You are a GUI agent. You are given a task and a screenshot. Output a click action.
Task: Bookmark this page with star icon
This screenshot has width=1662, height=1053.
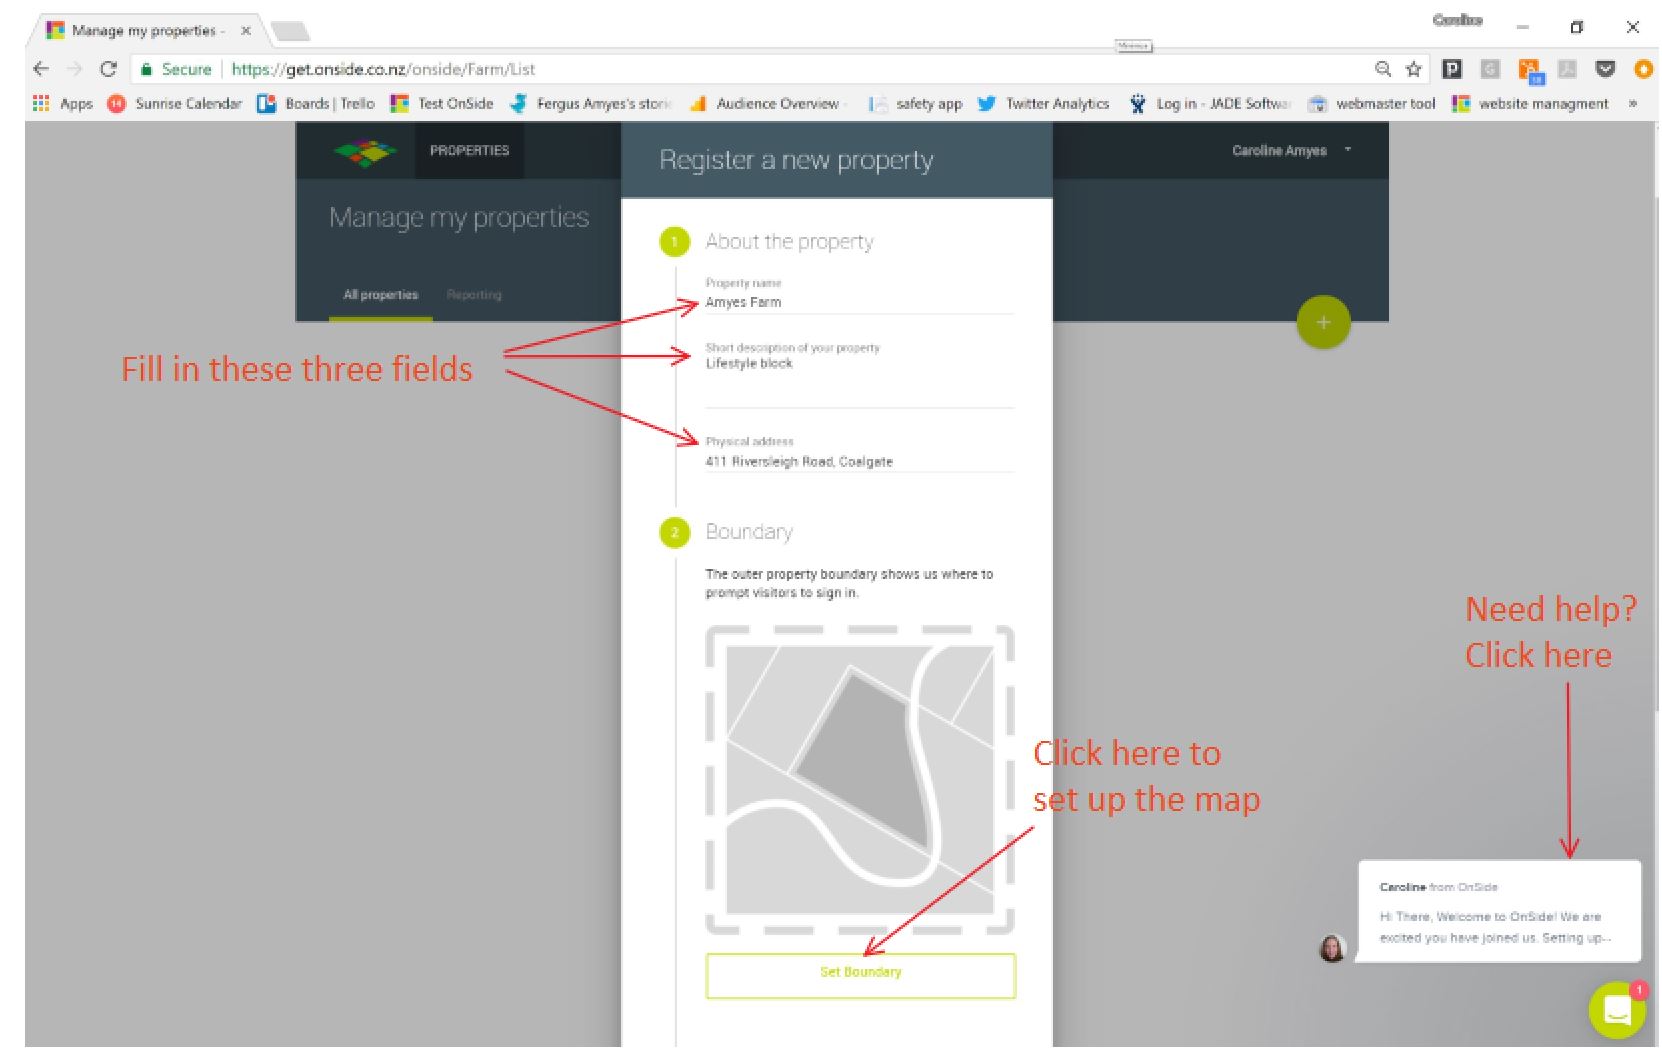point(1413,69)
